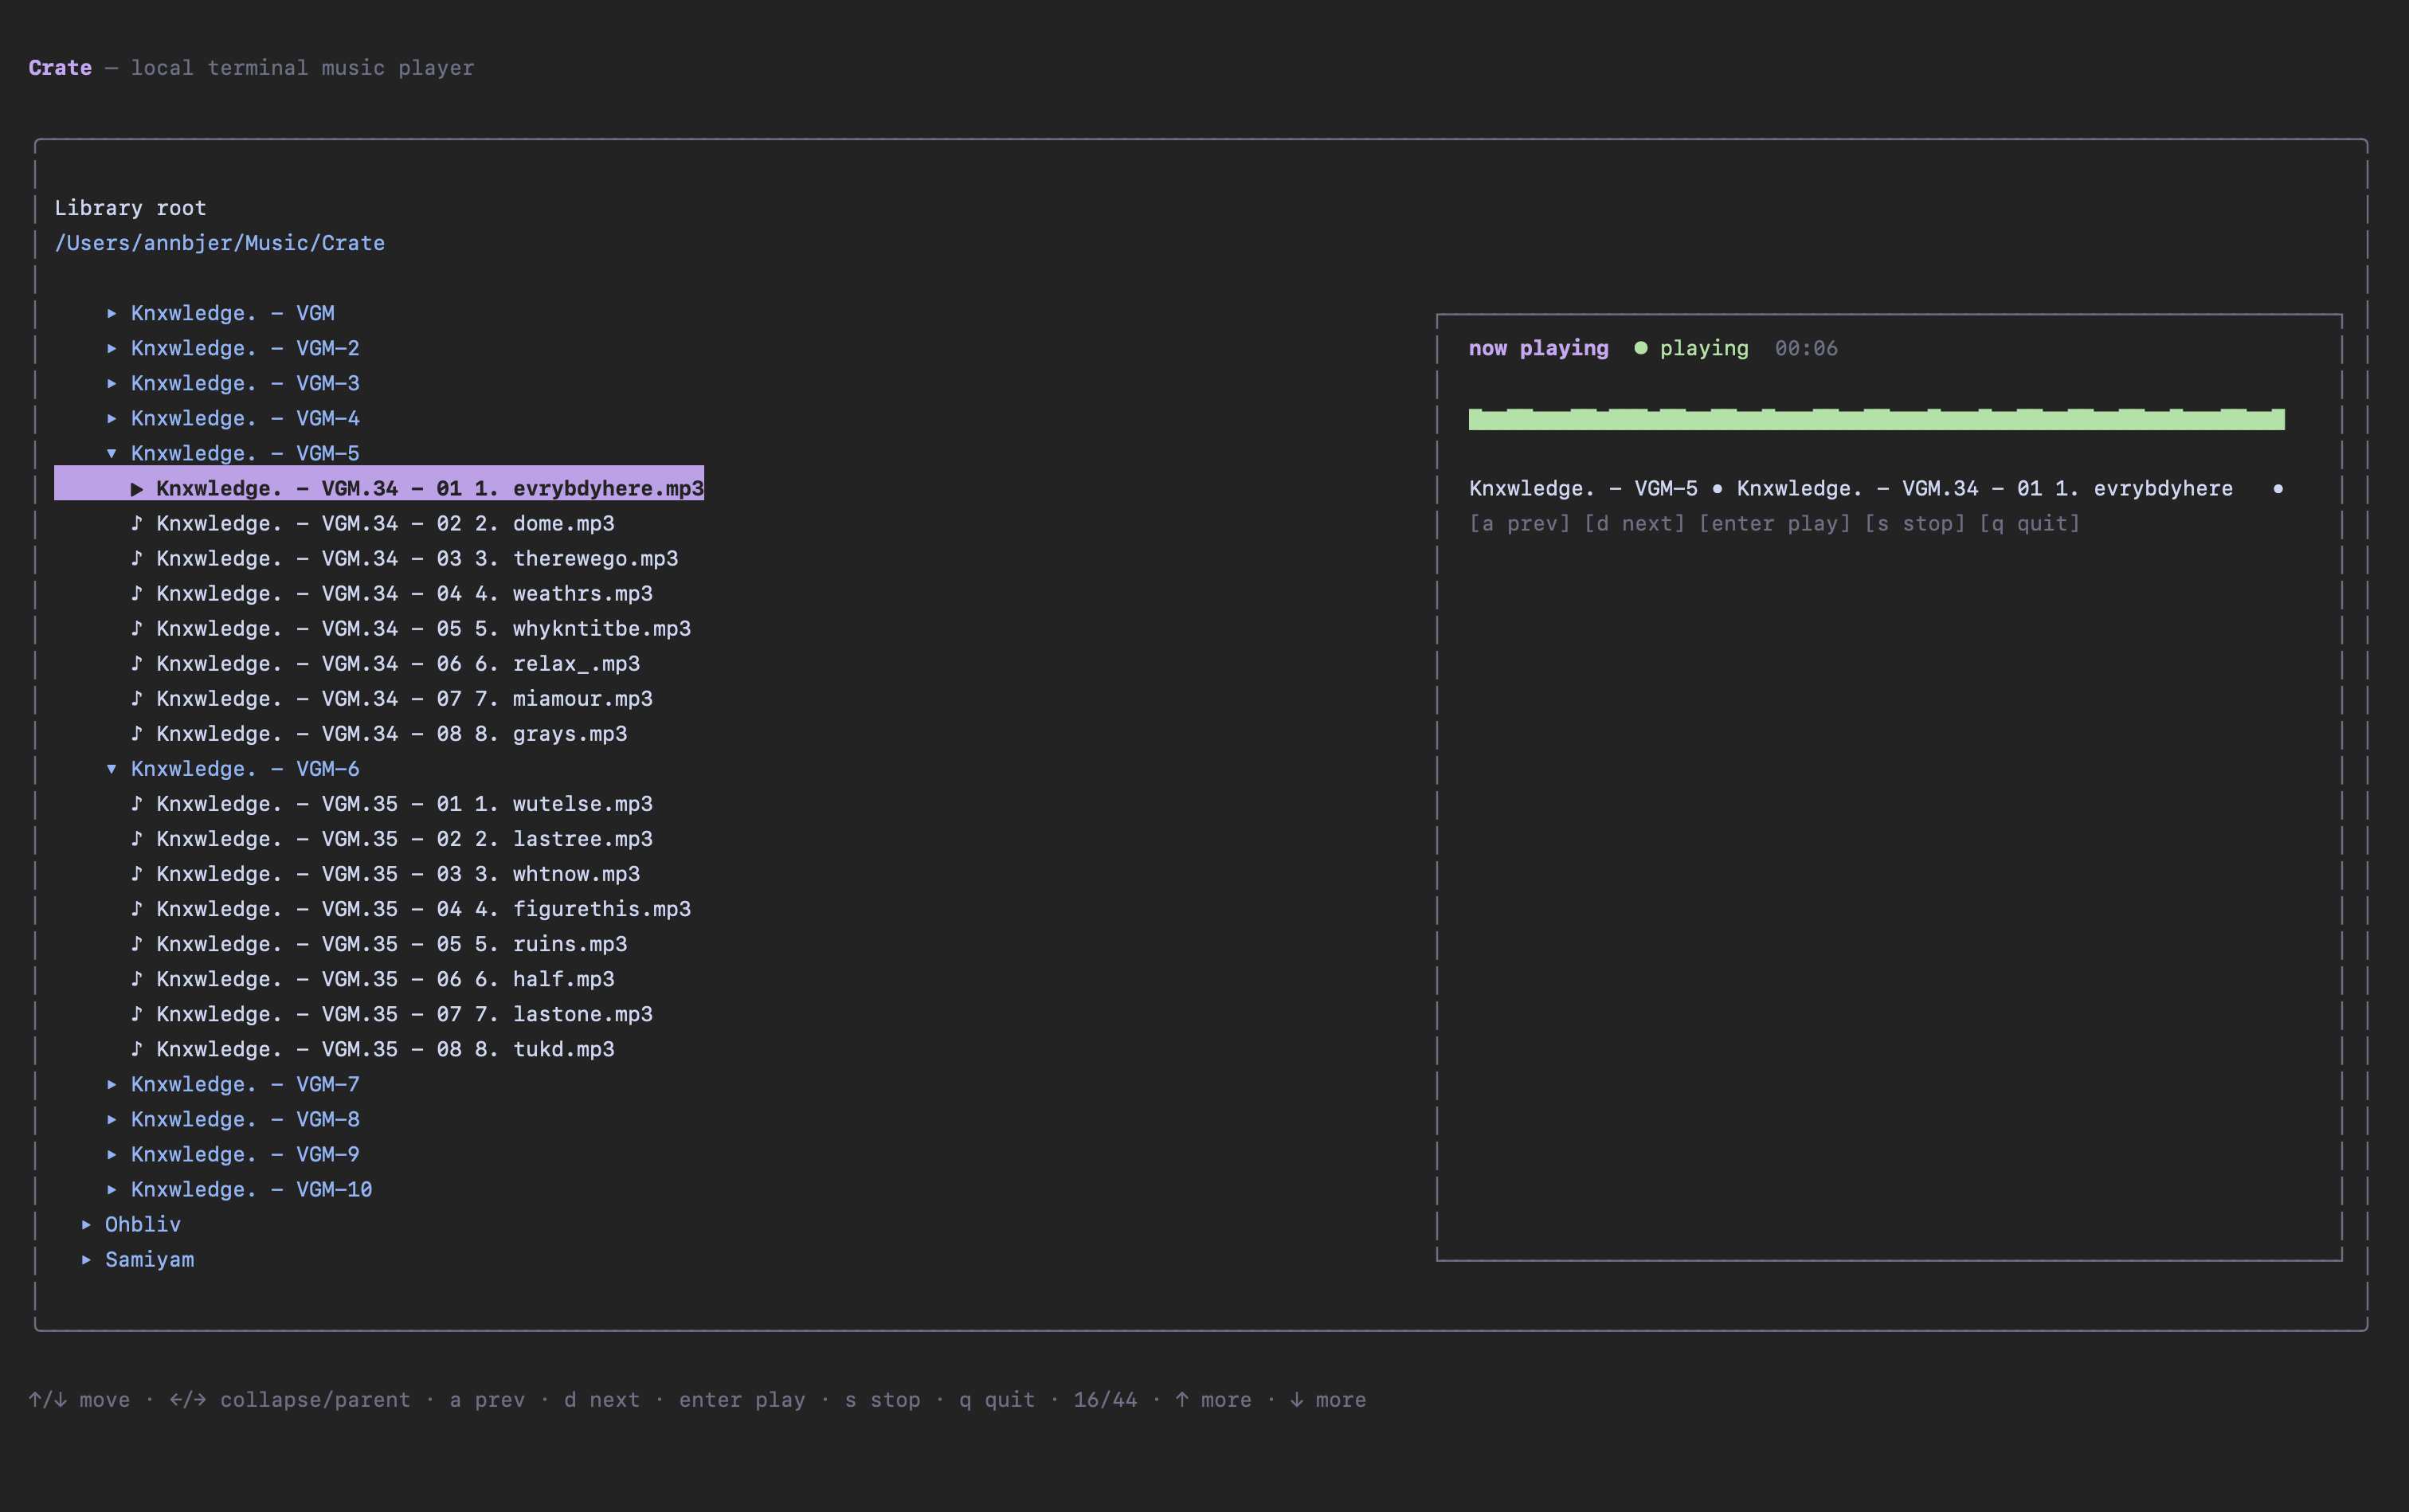Click the /Users/annbjer/Music/Crate library path
This screenshot has width=2409, height=1512.
click(x=219, y=243)
